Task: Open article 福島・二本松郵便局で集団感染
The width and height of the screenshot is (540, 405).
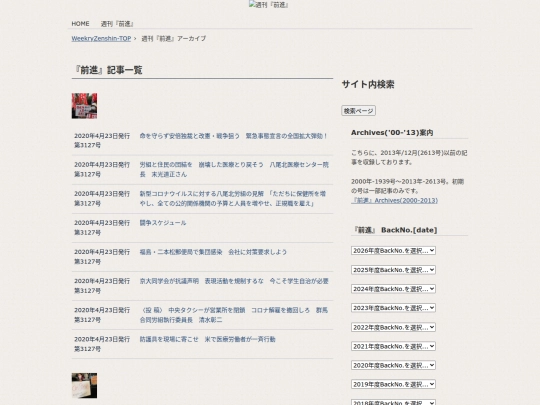Action: [213, 252]
